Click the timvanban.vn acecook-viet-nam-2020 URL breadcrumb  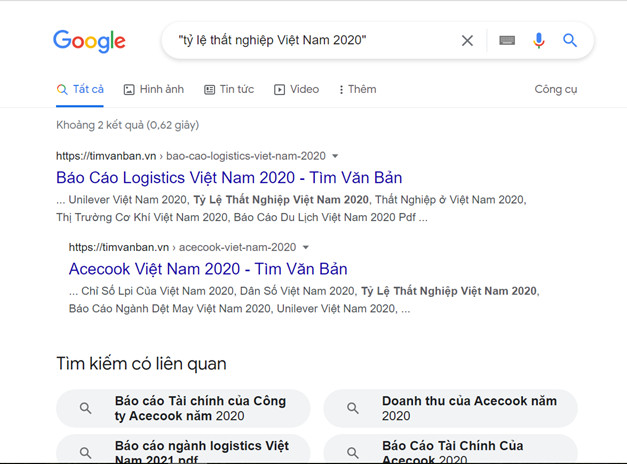[182, 247]
